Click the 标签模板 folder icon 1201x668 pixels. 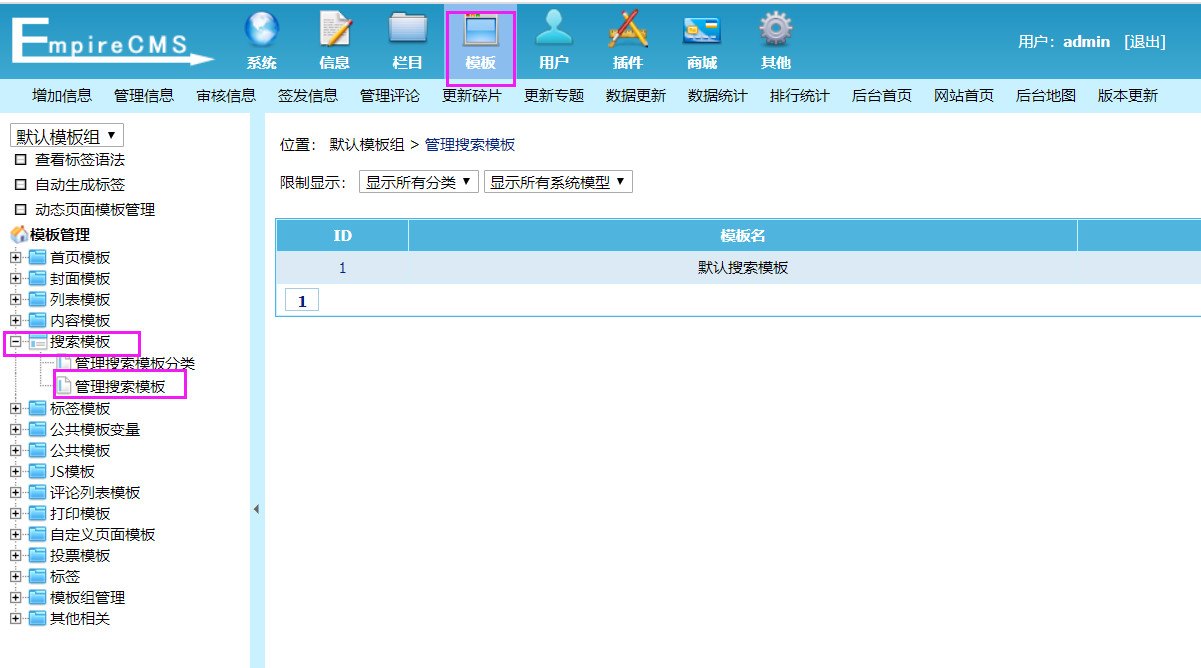tap(37, 409)
